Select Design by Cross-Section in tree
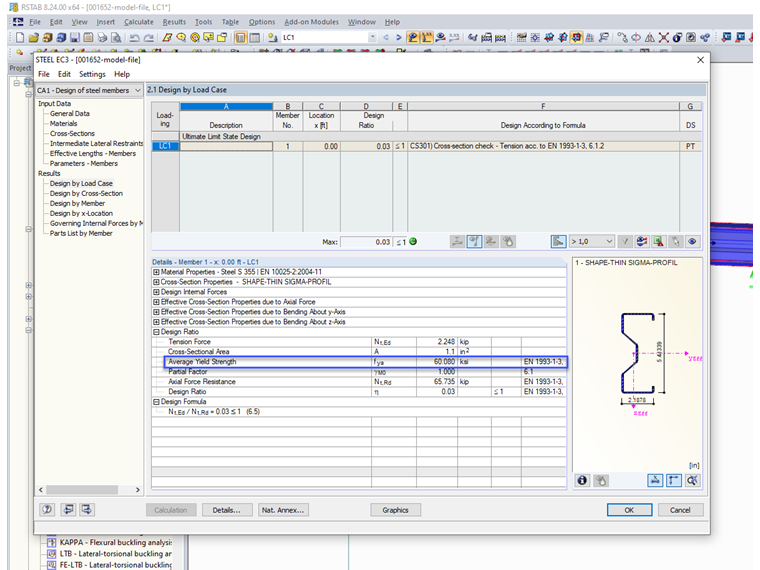The height and width of the screenshot is (570, 760). 86,194
